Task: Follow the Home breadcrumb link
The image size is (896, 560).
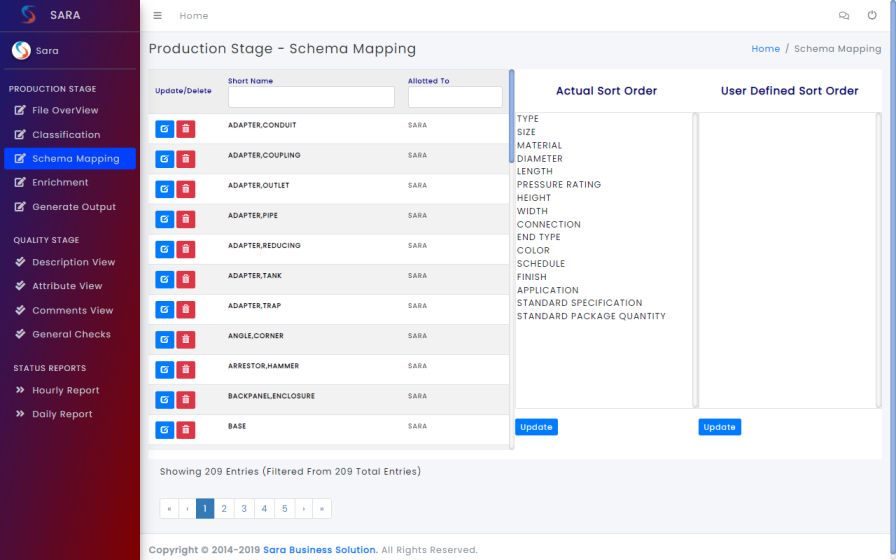Action: point(765,49)
